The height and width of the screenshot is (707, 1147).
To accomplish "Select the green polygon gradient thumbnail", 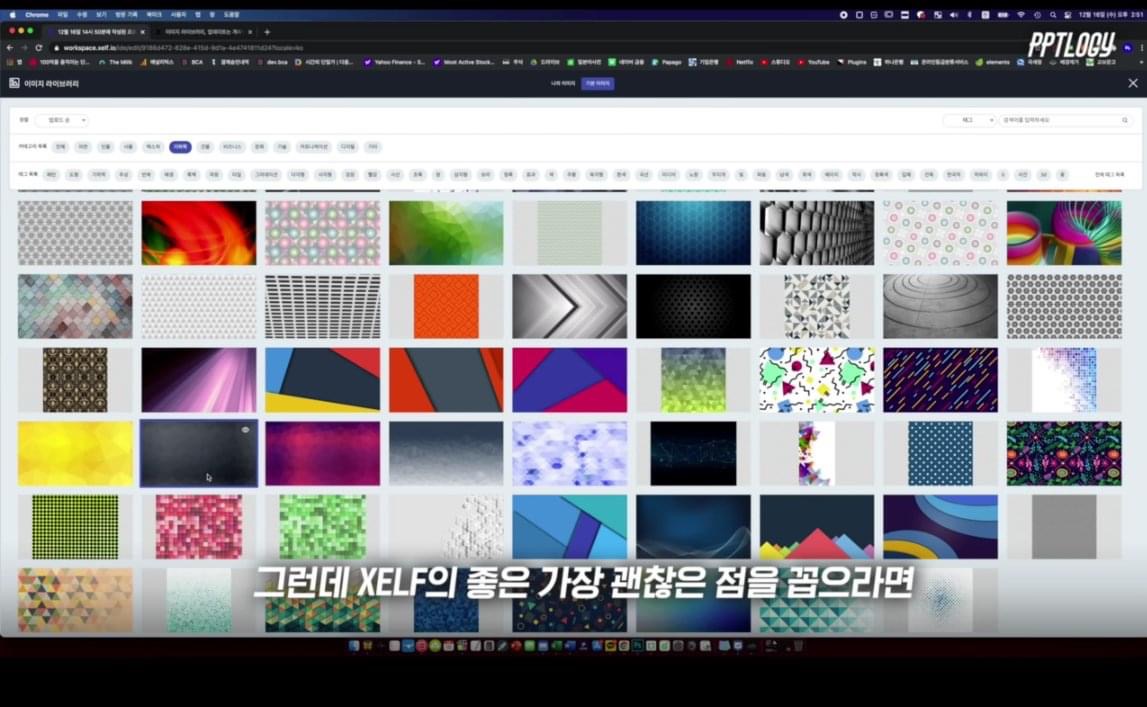I will (x=446, y=233).
